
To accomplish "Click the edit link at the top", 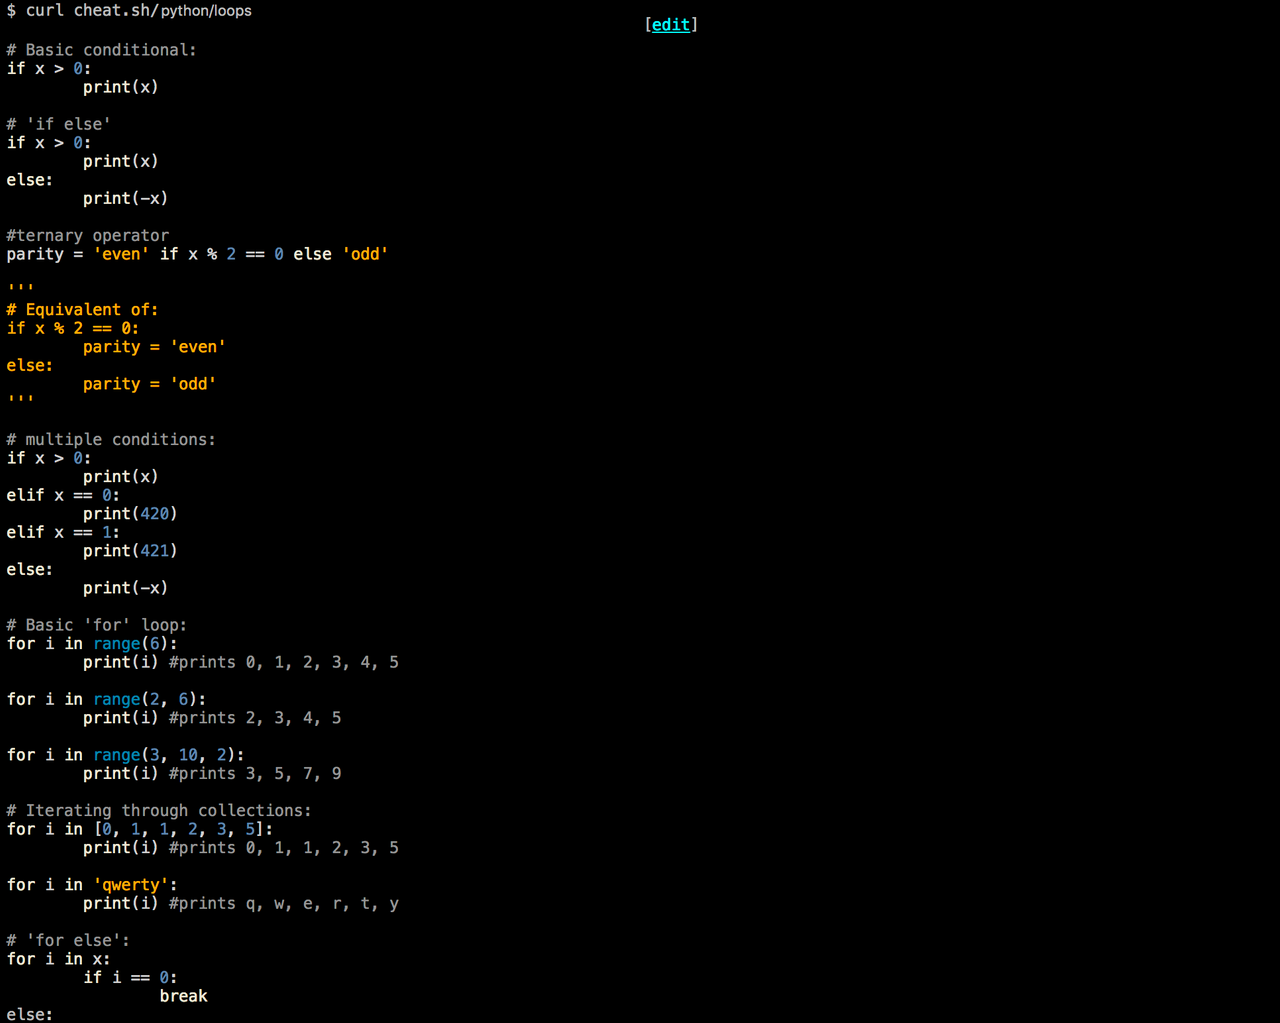I will (670, 25).
